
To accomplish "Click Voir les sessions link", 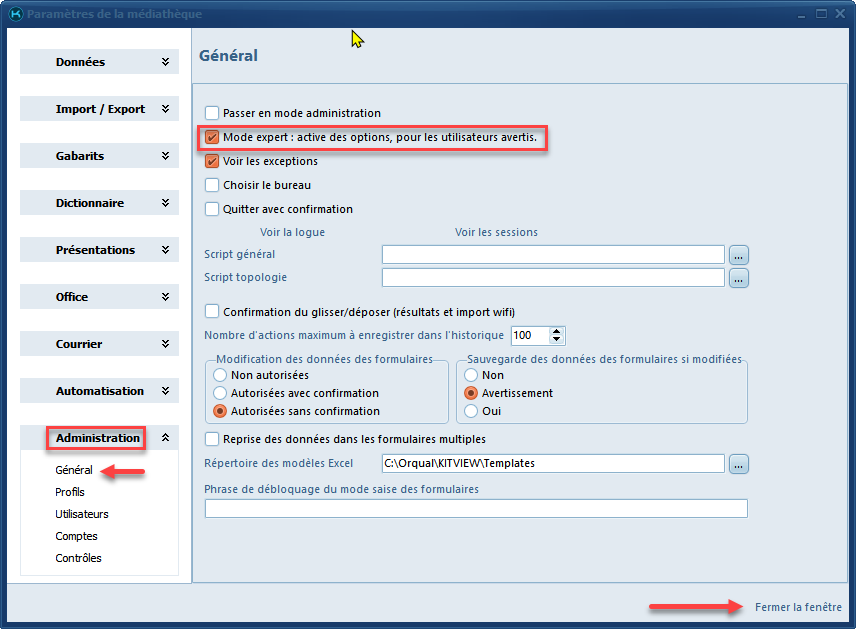I will coord(496,232).
